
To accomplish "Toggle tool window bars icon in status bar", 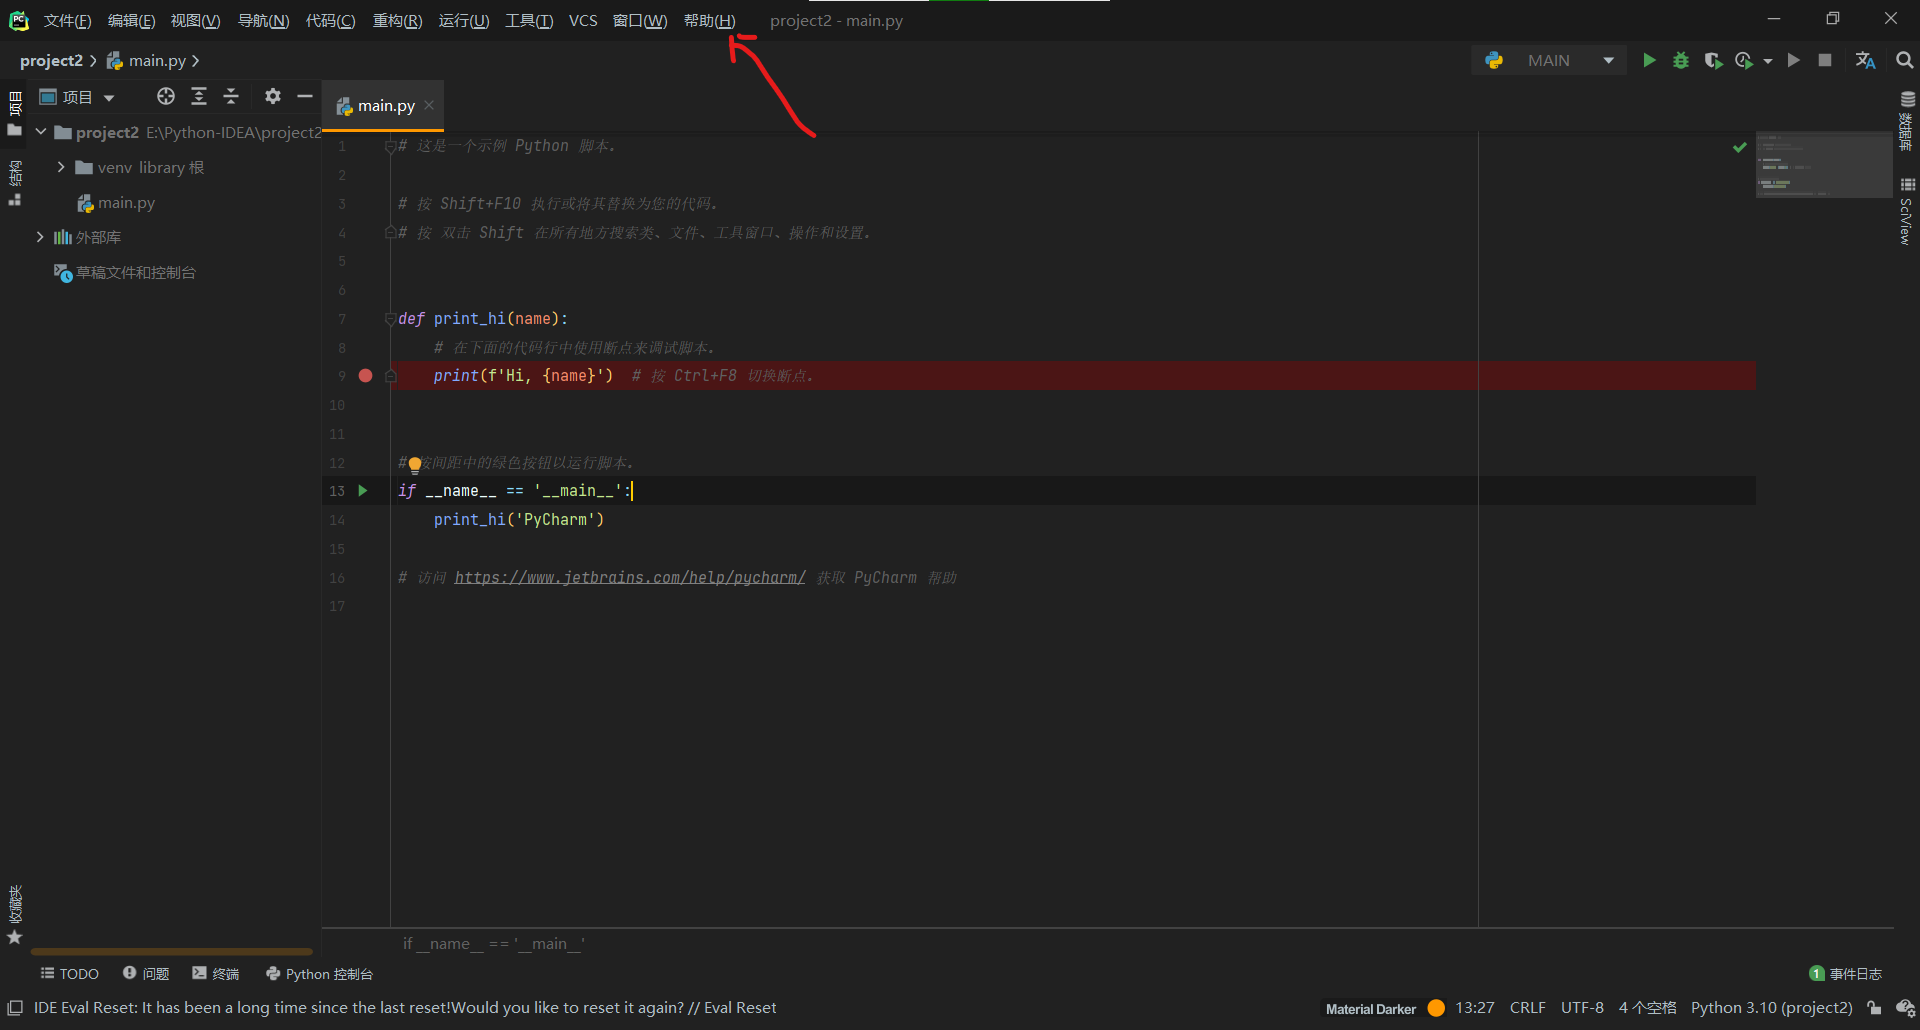I will [x=15, y=1008].
